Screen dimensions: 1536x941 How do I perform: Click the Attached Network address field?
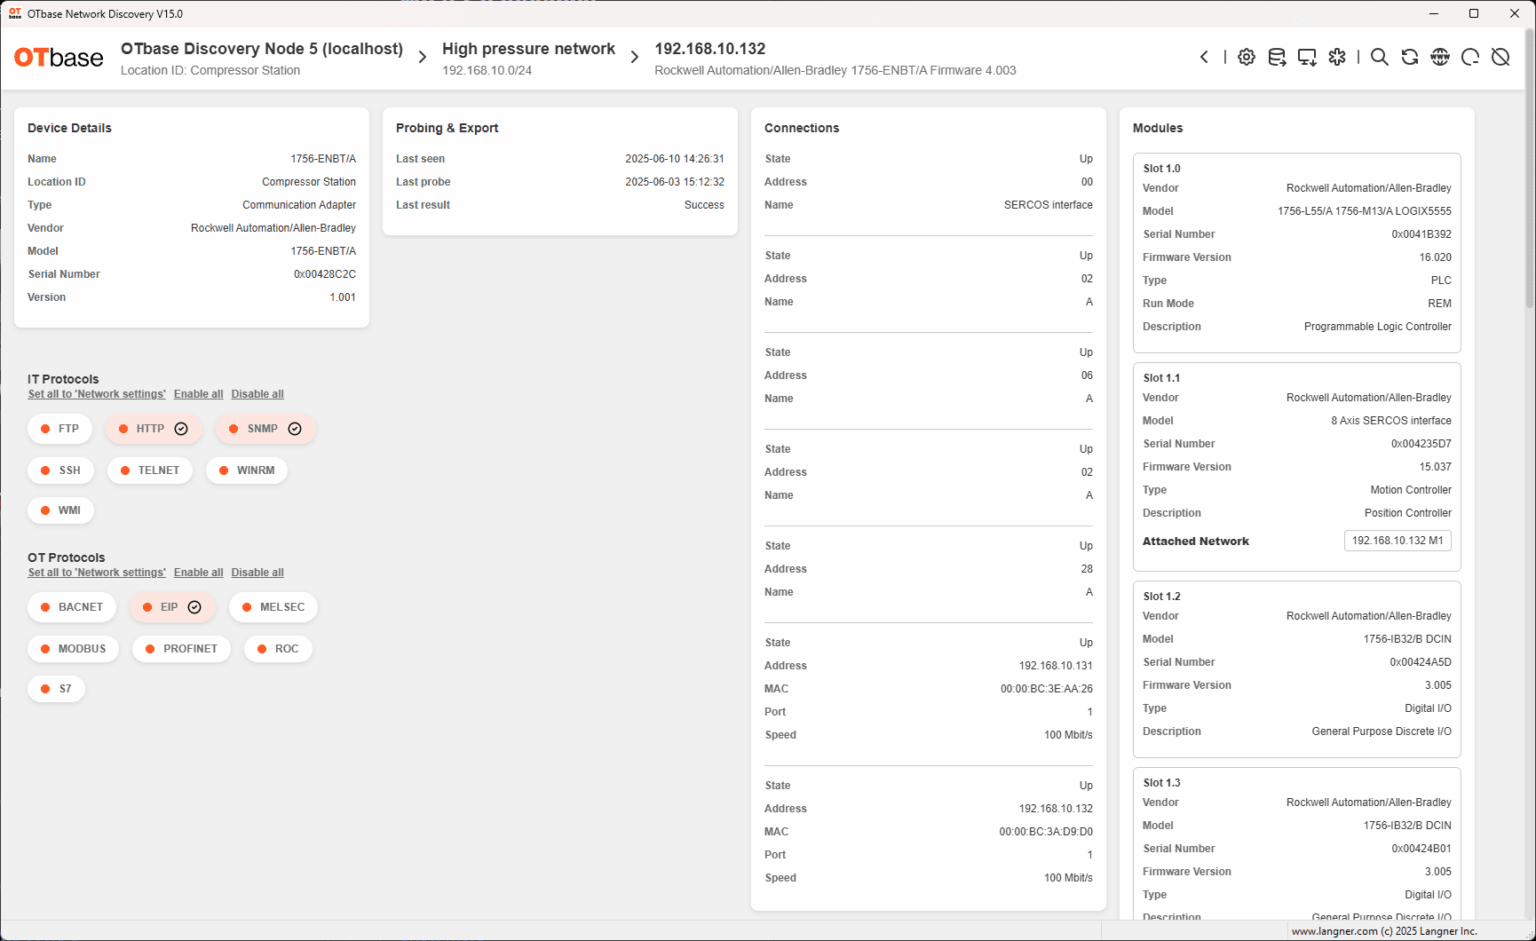pos(1397,540)
